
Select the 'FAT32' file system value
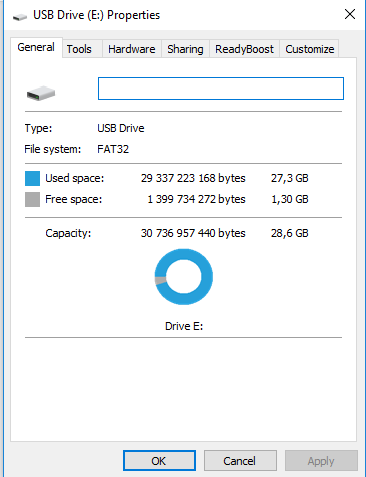click(x=113, y=149)
